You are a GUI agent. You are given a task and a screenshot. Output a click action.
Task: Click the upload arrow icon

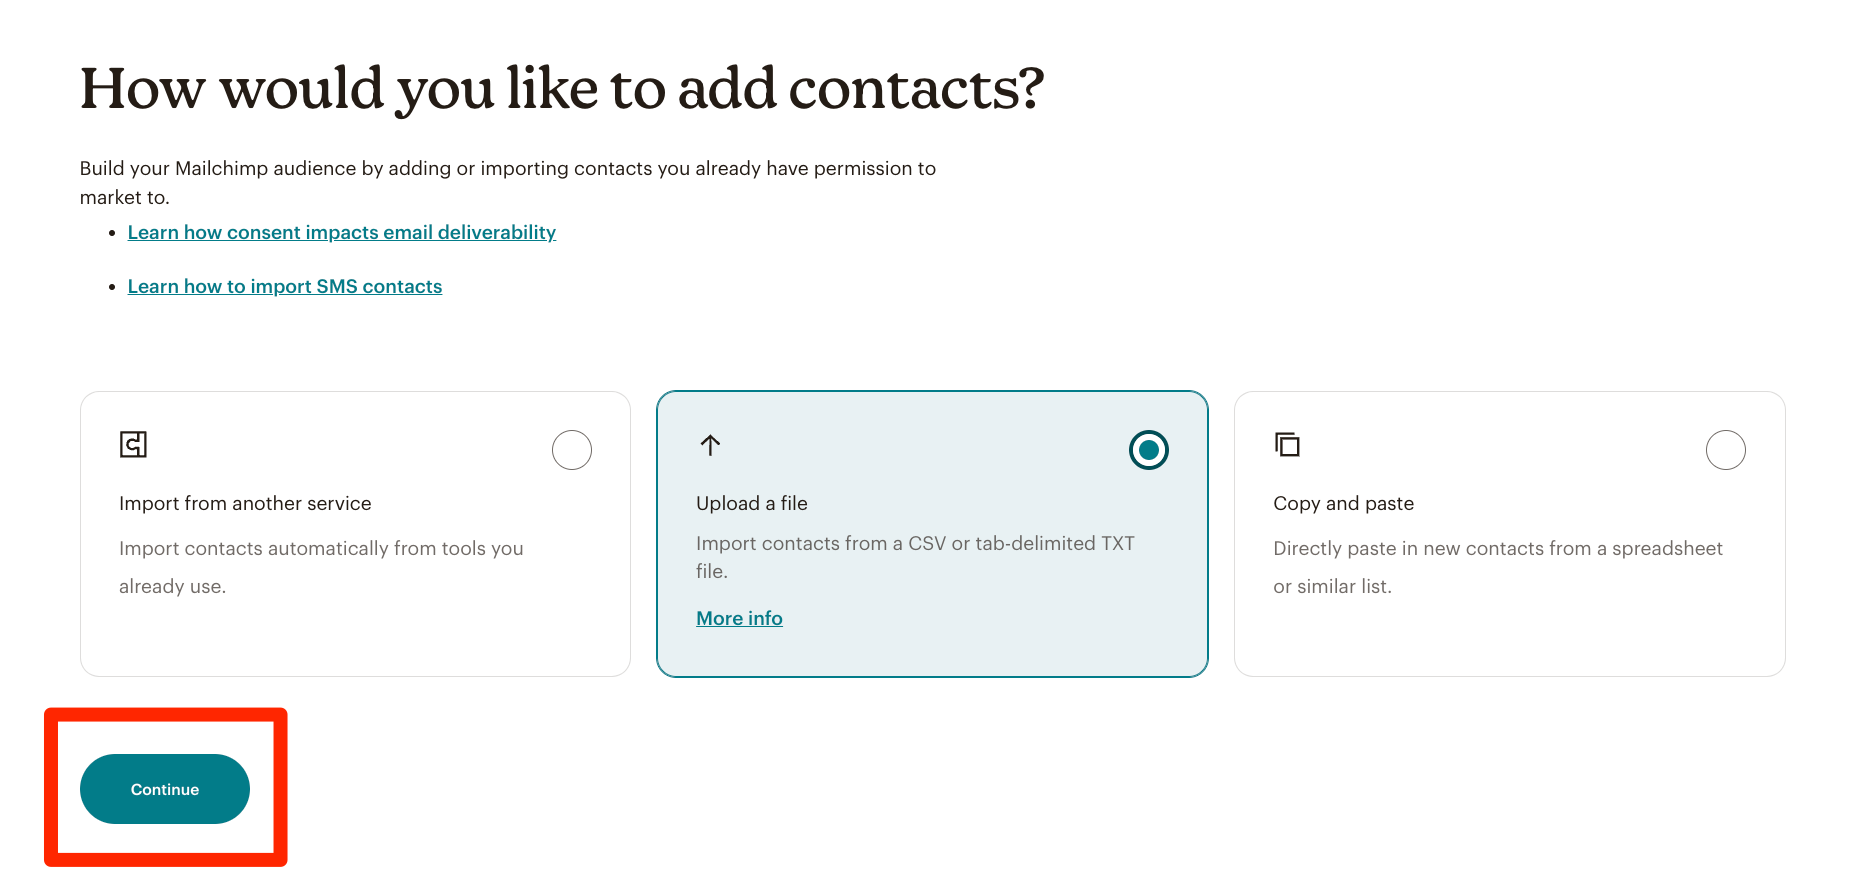pos(710,445)
